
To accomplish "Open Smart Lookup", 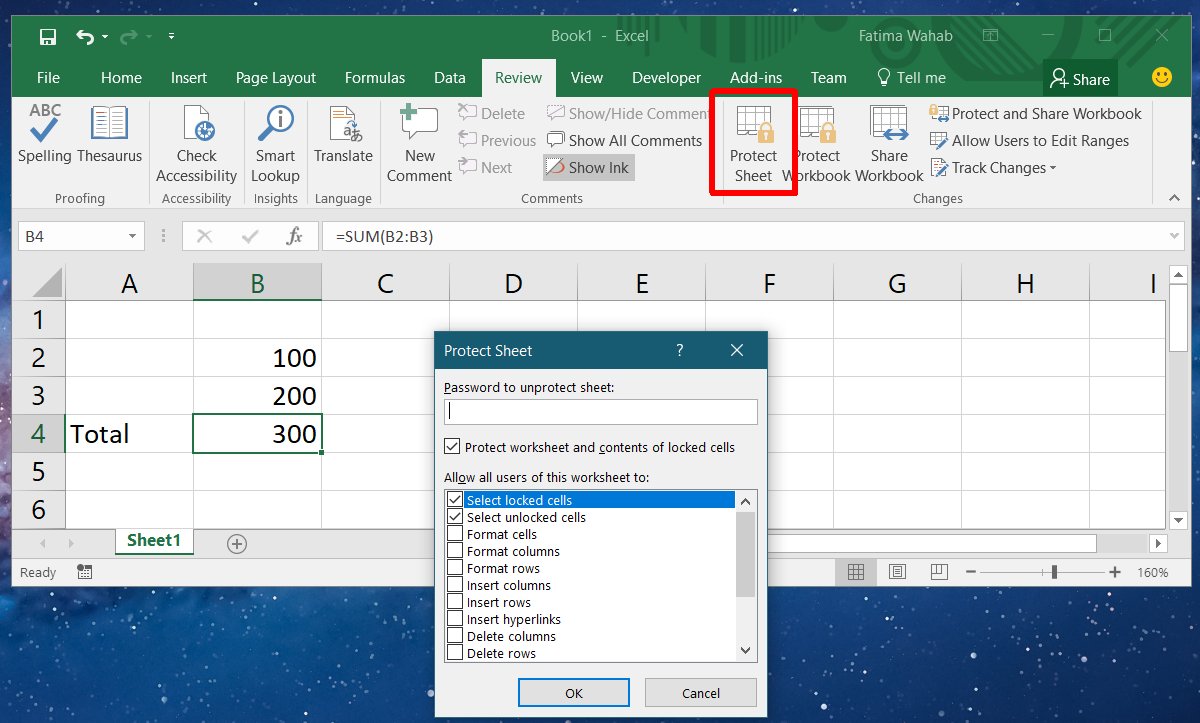I will [275, 144].
